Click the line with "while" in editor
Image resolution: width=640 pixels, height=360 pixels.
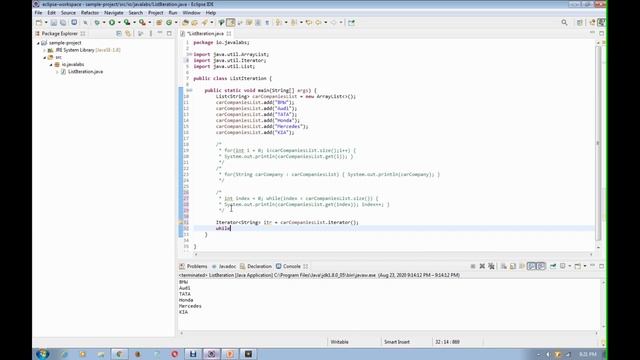(394, 228)
